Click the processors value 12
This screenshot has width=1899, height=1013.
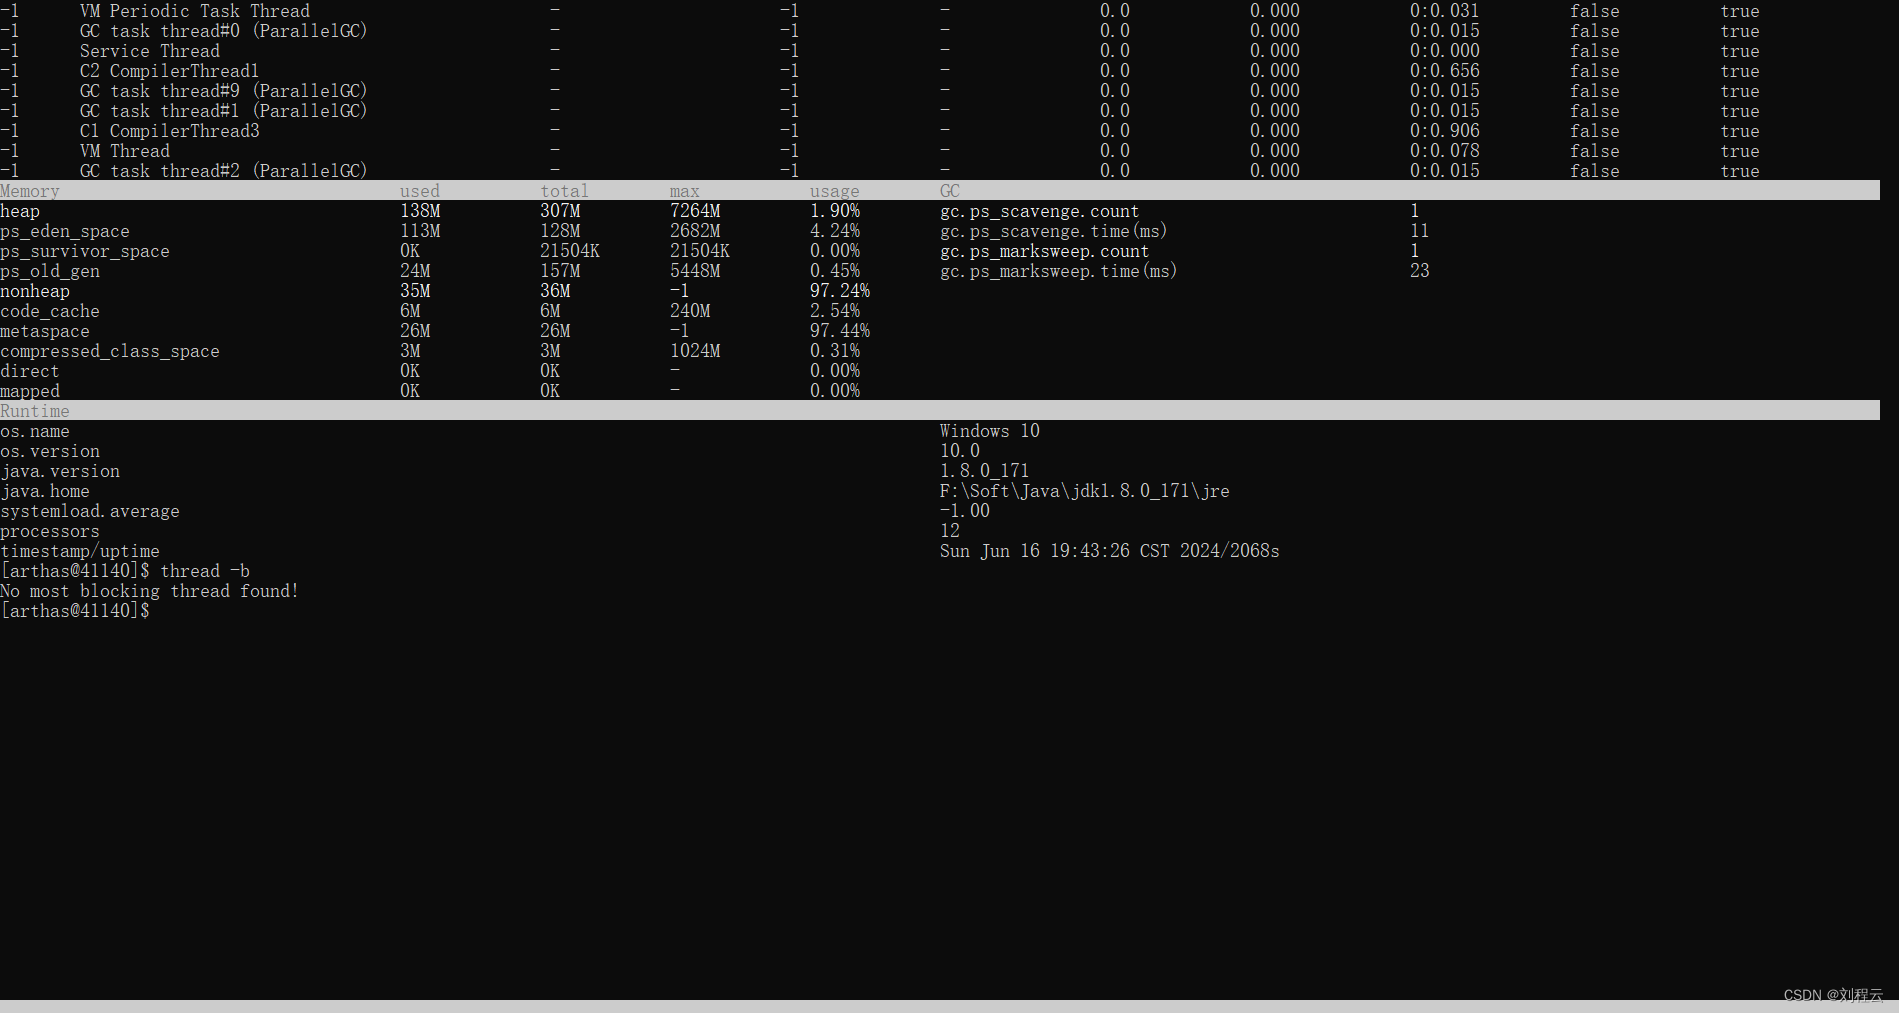coord(950,531)
